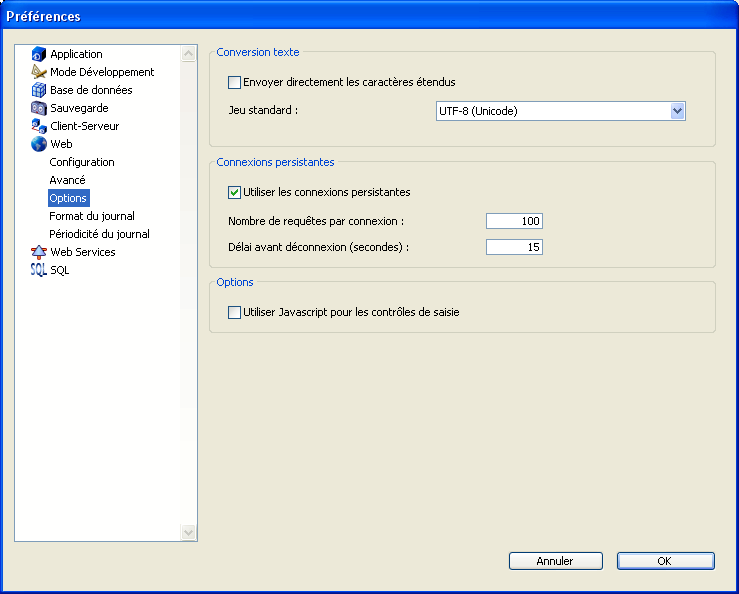Viewport: 739px width, 594px height.
Task: Click the Application icon in sidebar
Action: [x=39, y=54]
